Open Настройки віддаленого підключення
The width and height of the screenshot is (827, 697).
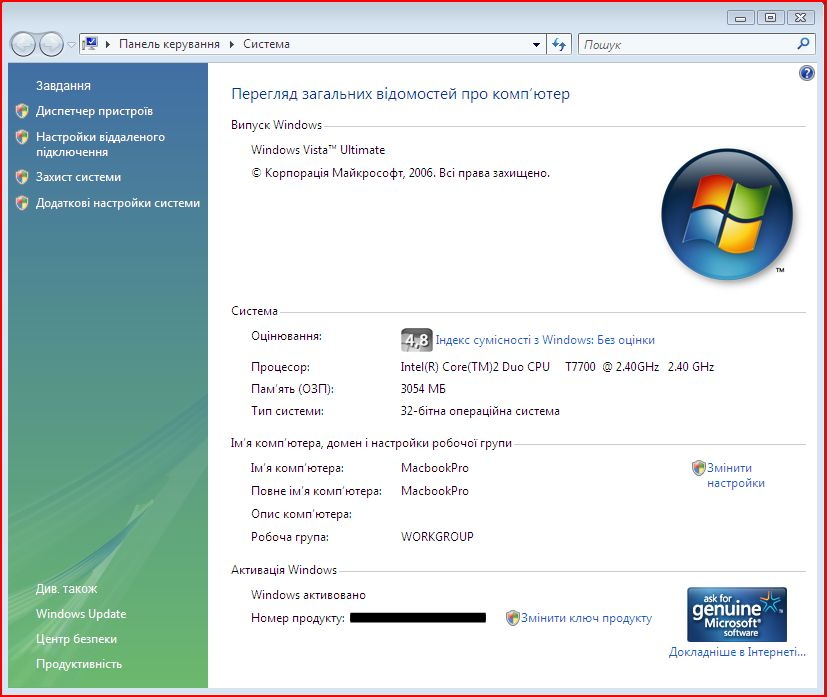click(100, 144)
